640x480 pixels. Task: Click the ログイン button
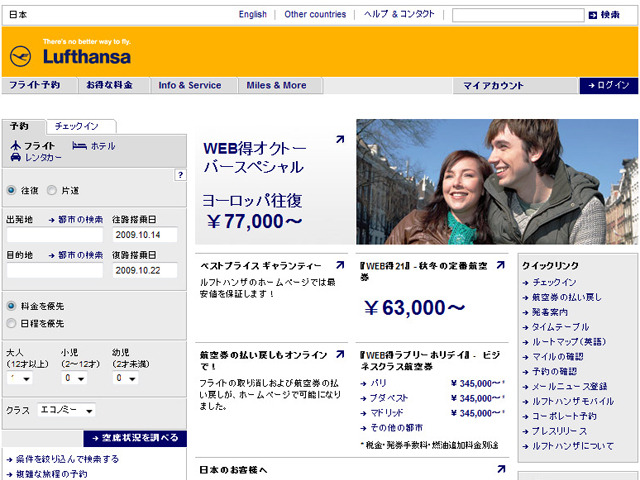[609, 86]
